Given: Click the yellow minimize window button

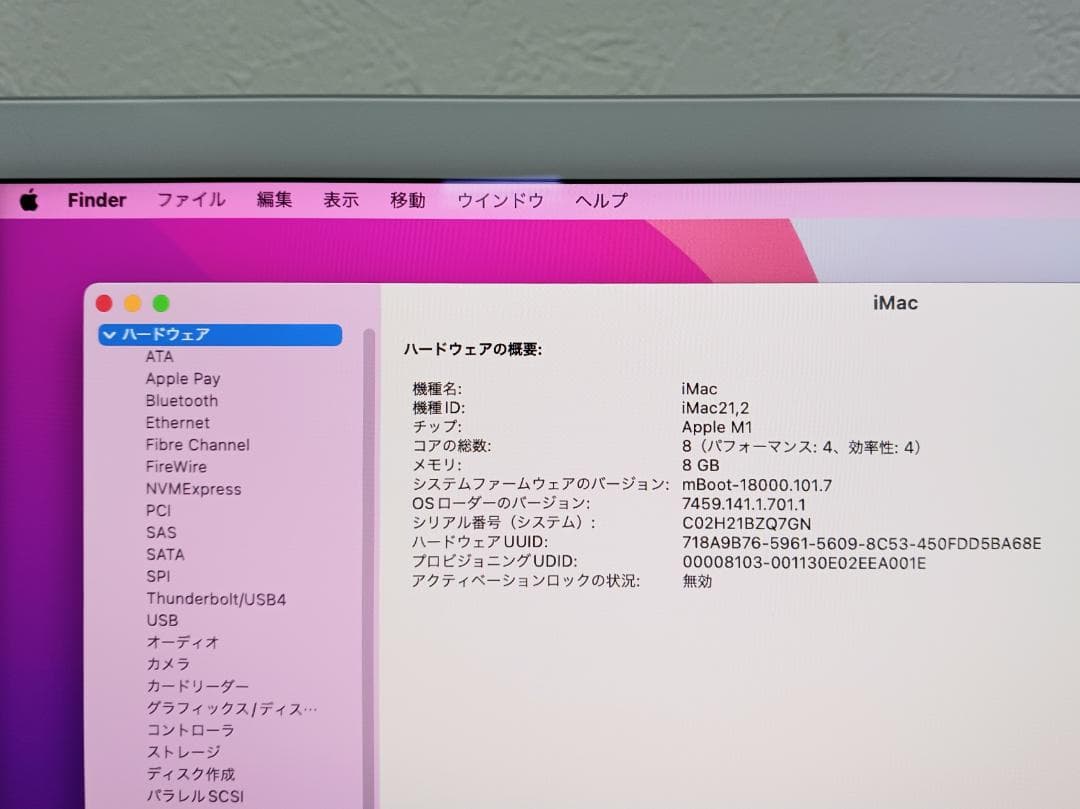Looking at the screenshot, I should (132, 304).
